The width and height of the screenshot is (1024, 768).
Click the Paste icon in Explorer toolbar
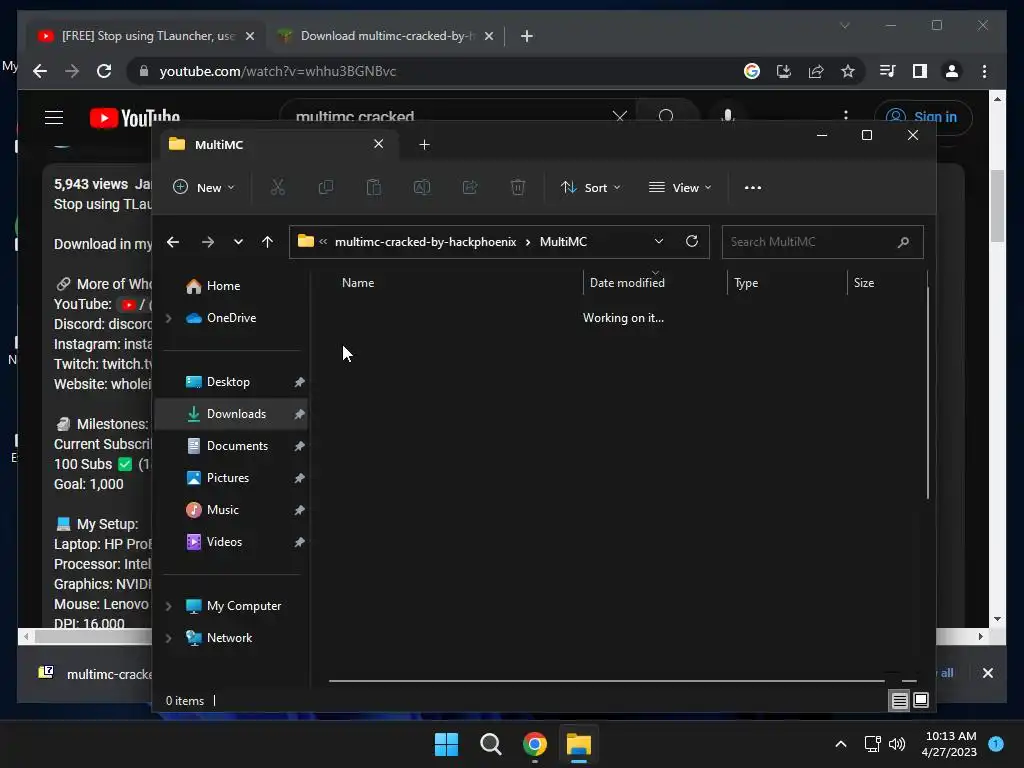tap(374, 187)
